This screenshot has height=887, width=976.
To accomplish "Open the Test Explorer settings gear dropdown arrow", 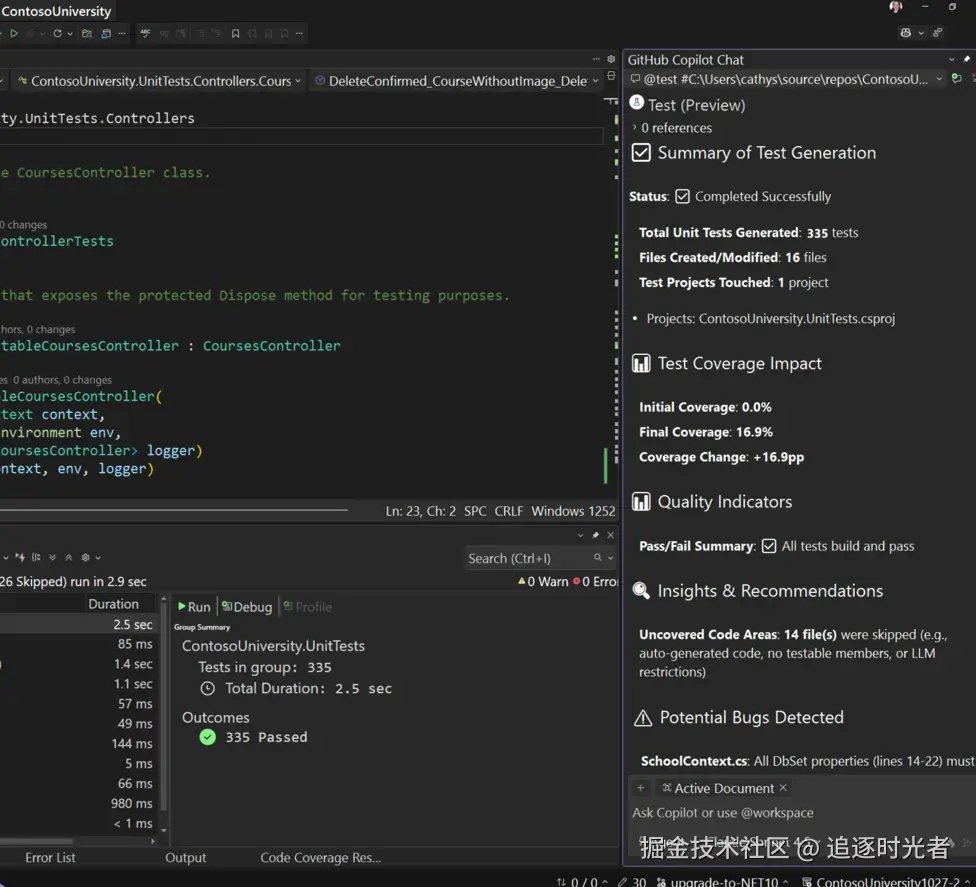I will 98,557.
